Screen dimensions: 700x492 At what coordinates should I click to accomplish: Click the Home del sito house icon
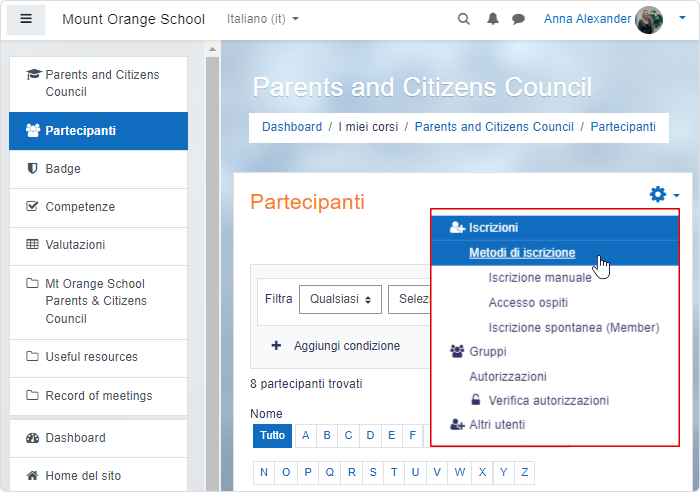click(32, 475)
